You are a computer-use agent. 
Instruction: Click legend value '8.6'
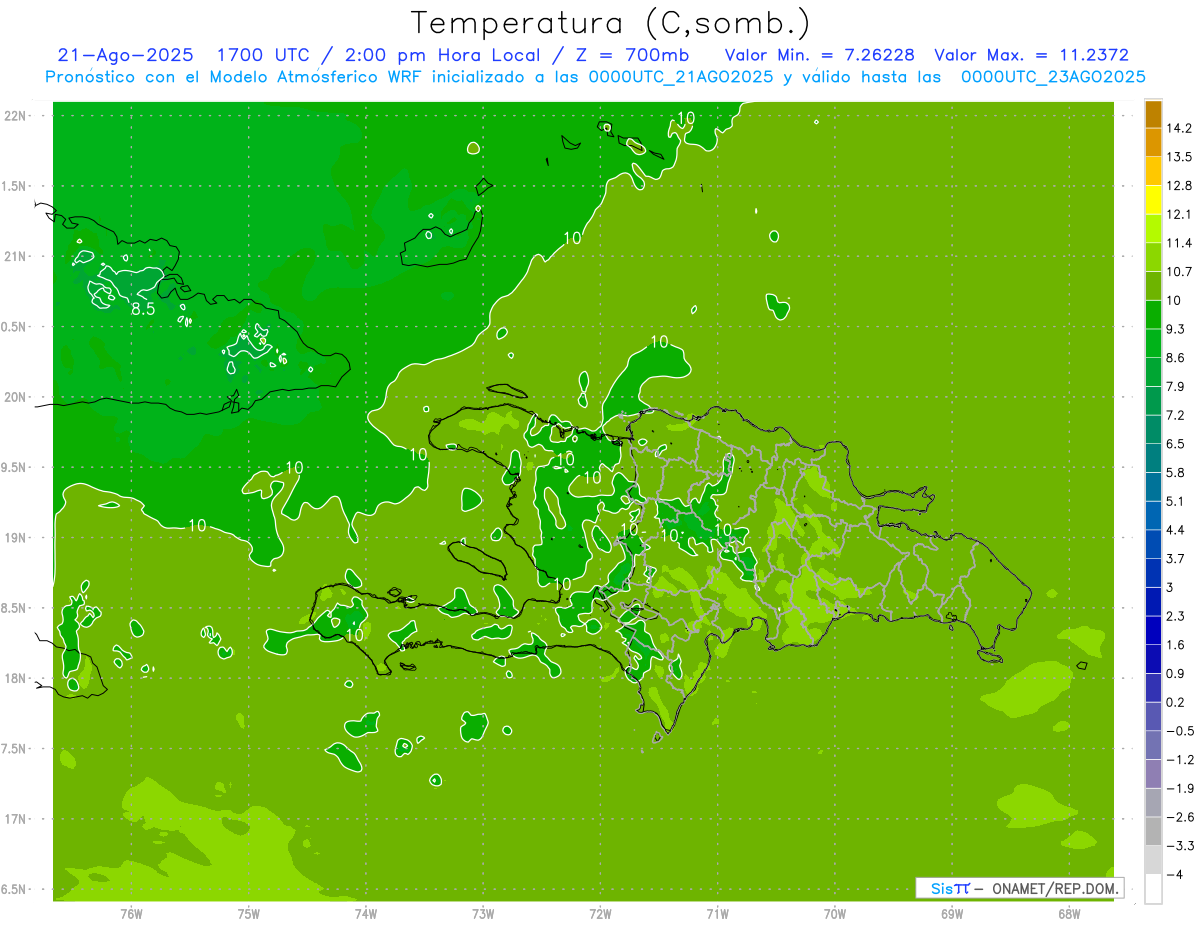(1175, 357)
